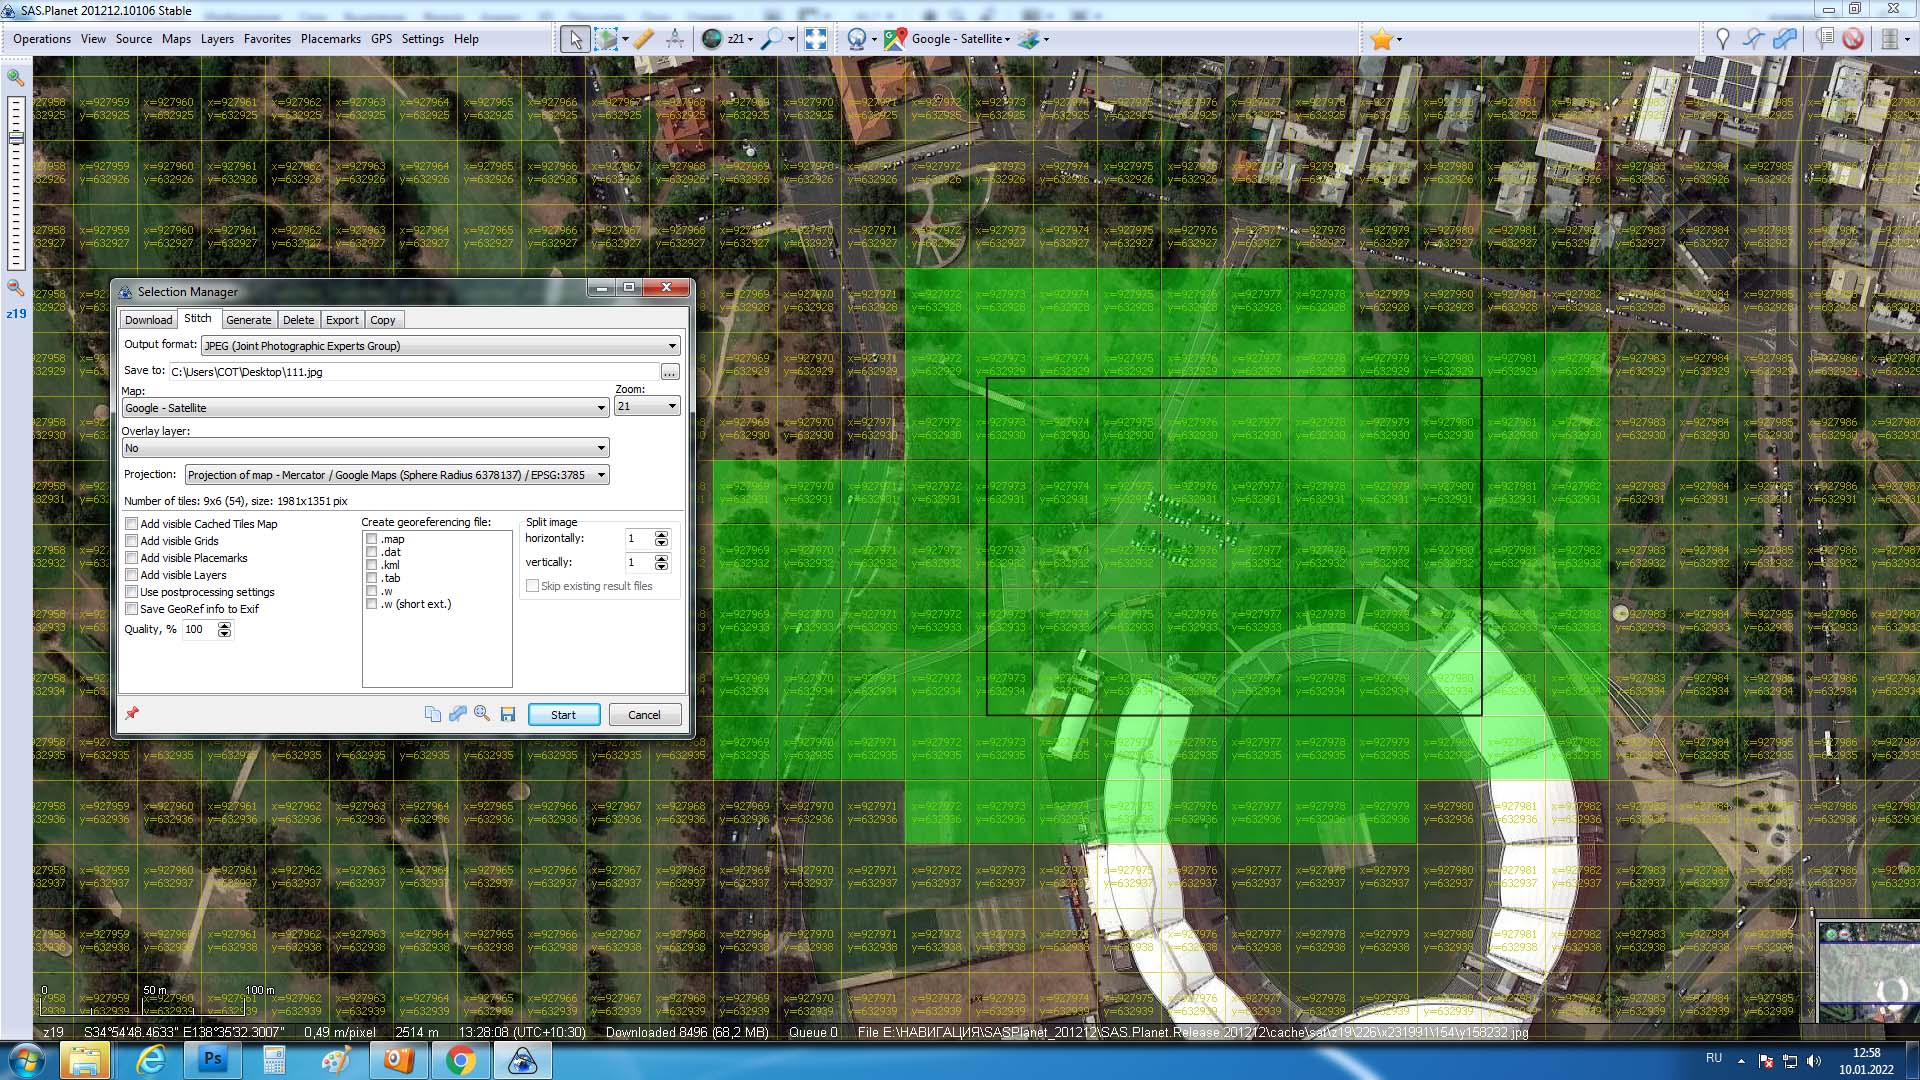1920x1080 pixels.
Task: Tick the .kml georeferencing file checkbox
Action: 372,565
